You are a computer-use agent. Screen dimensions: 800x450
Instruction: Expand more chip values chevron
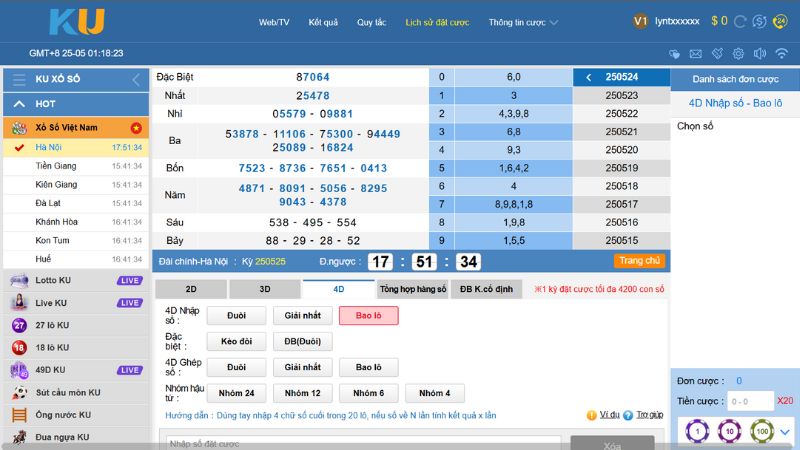click(x=785, y=432)
